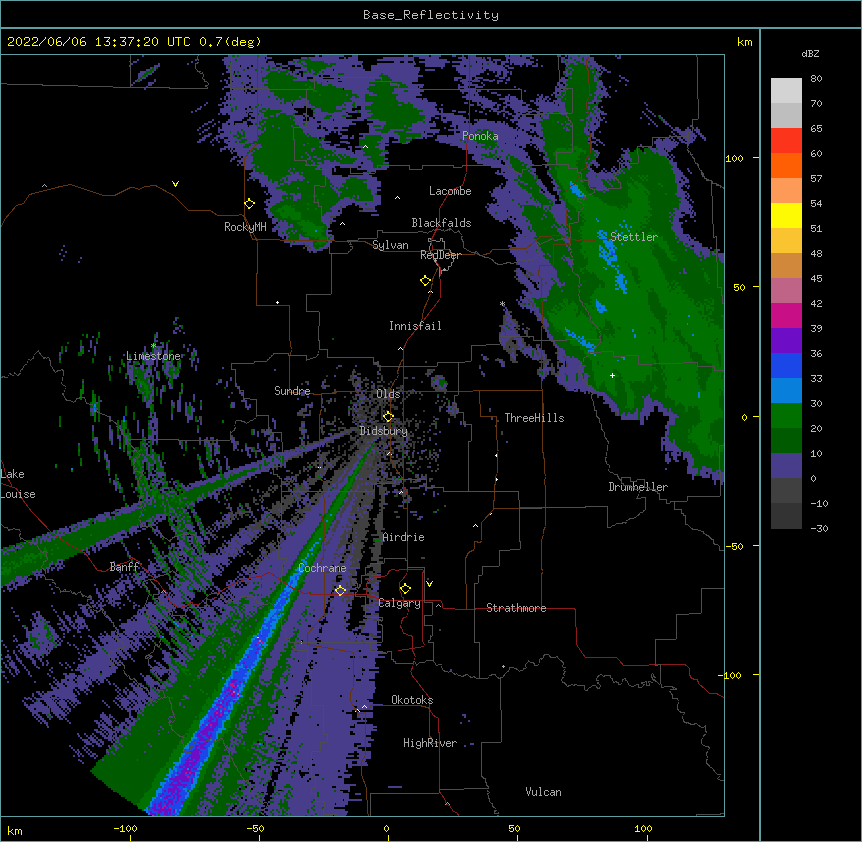Click the Ponoka city label
The image size is (862, 842).
point(480,136)
